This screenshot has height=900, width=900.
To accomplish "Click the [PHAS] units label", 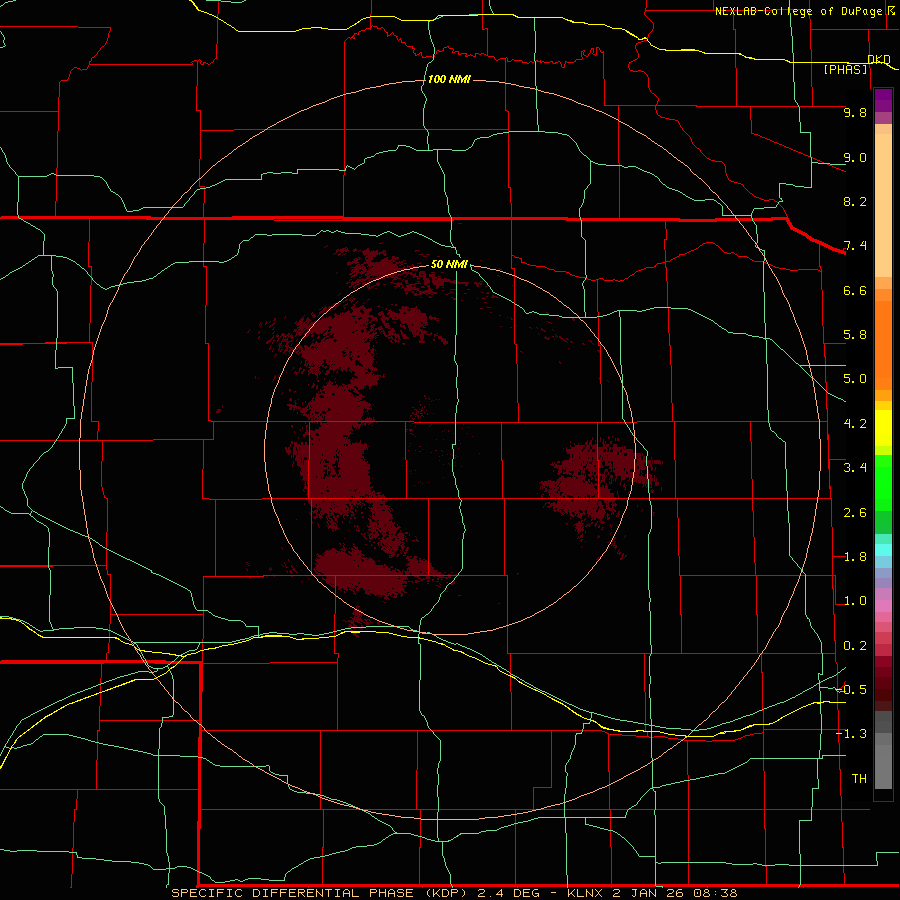I will click(x=845, y=69).
